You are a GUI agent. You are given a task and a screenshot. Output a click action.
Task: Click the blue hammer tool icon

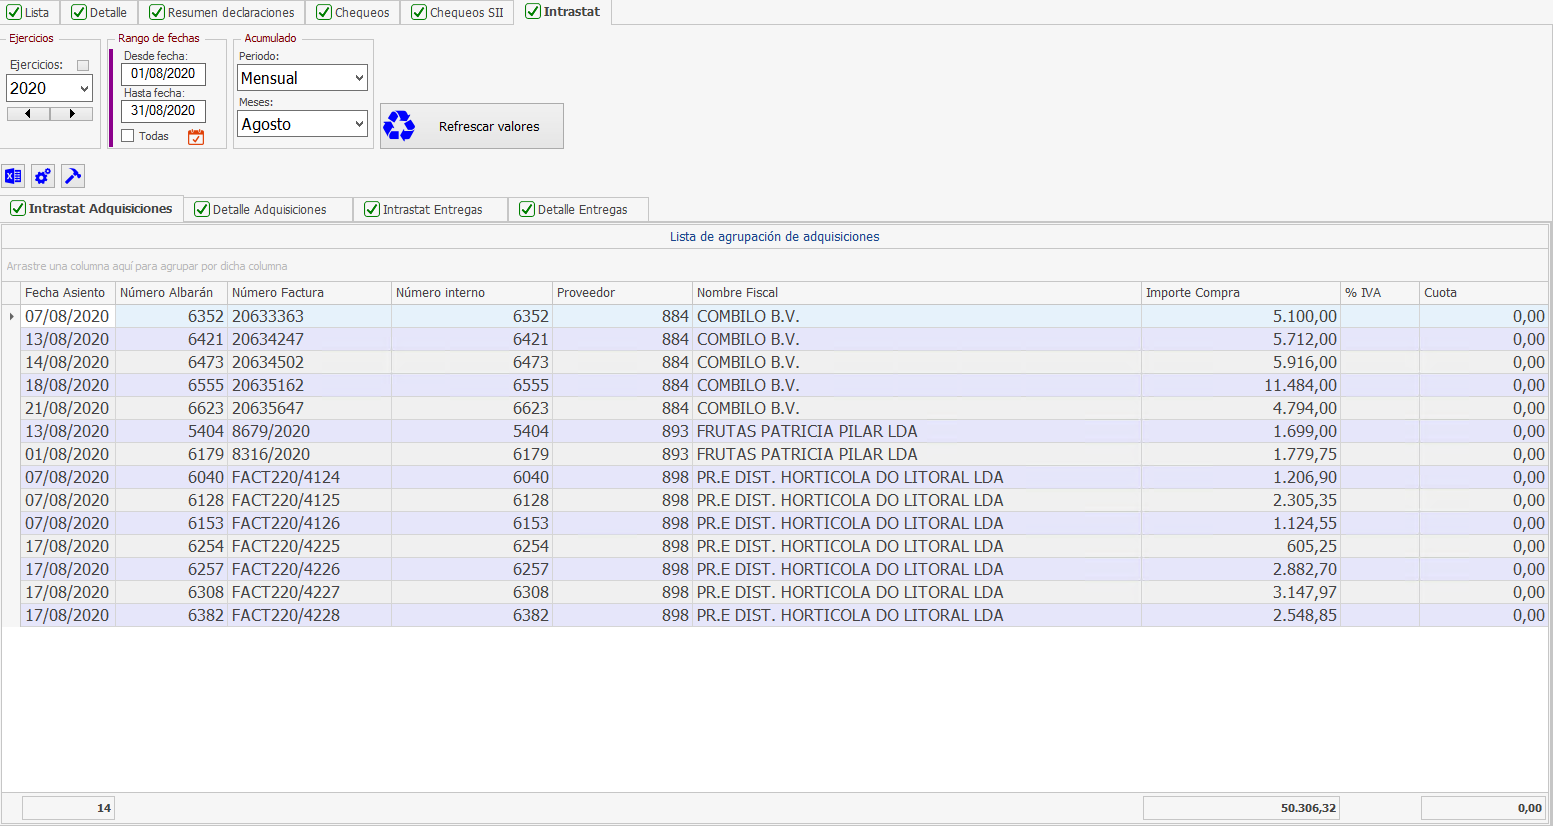point(73,177)
